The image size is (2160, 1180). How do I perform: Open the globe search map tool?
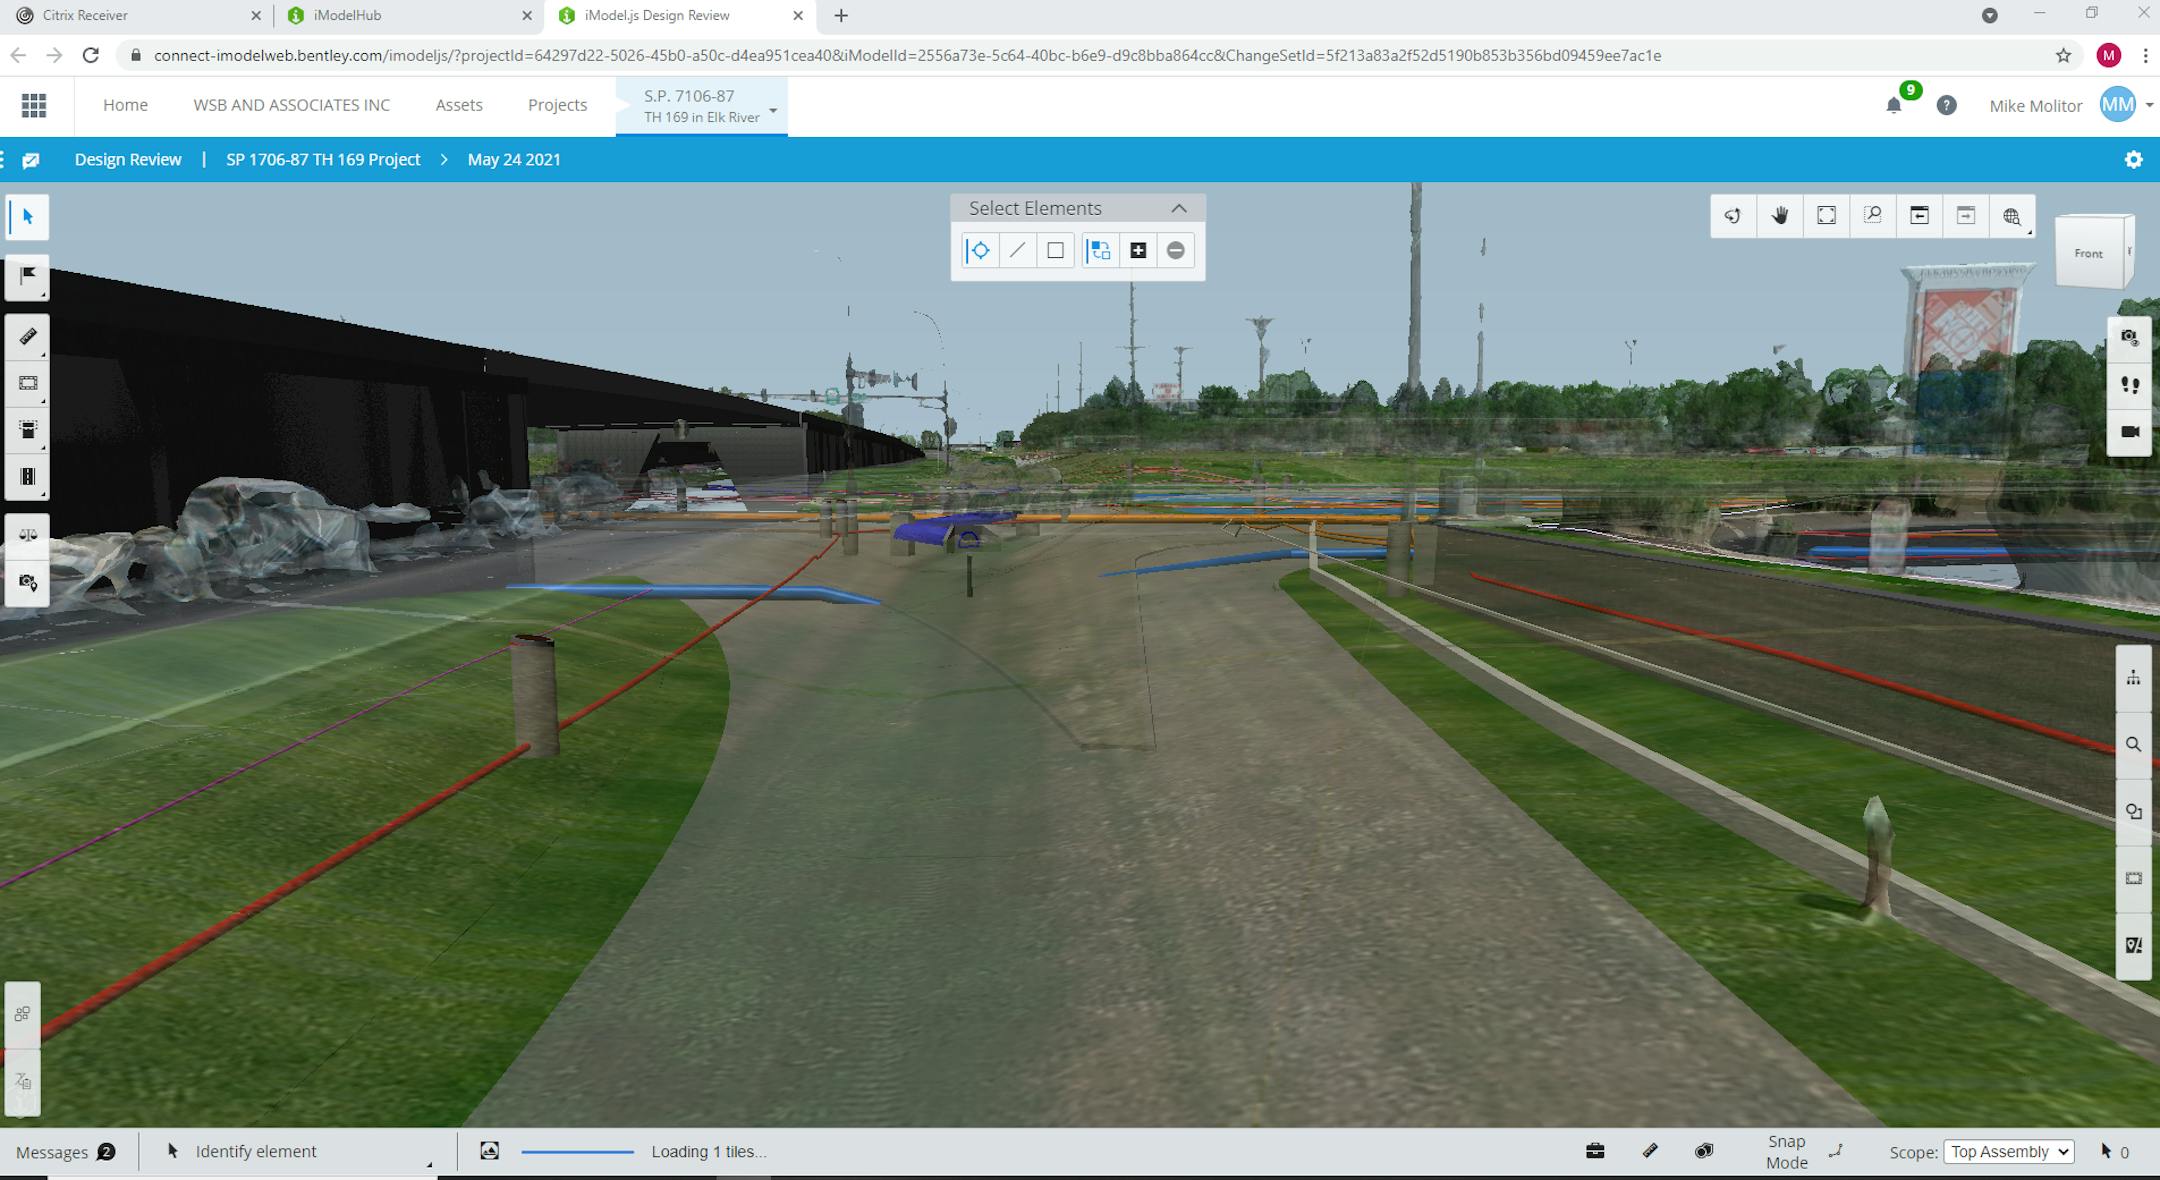click(x=2012, y=216)
